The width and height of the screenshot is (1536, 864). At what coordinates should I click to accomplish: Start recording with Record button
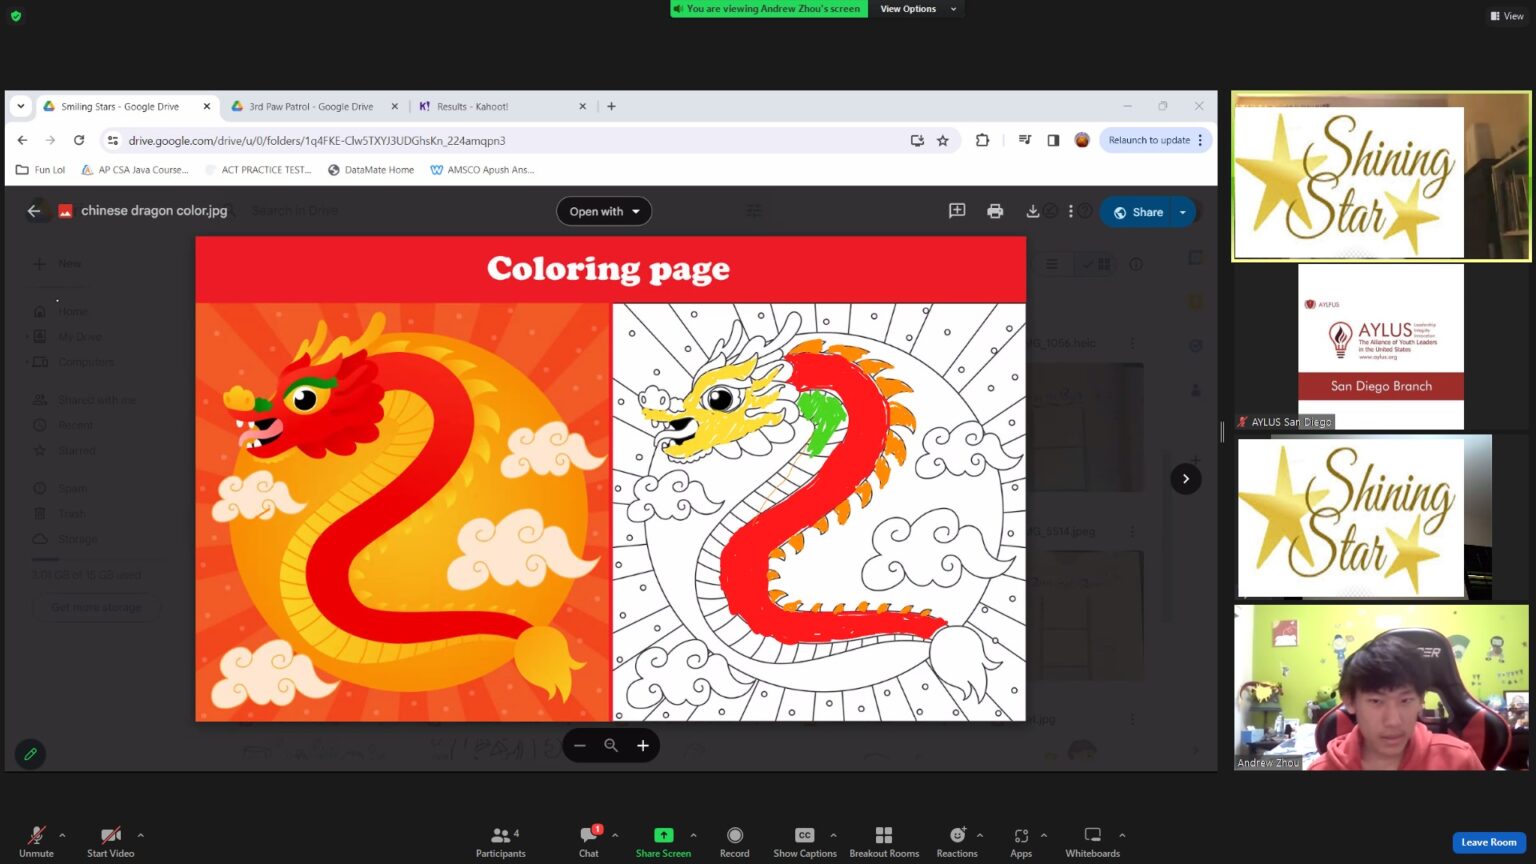(x=735, y=841)
